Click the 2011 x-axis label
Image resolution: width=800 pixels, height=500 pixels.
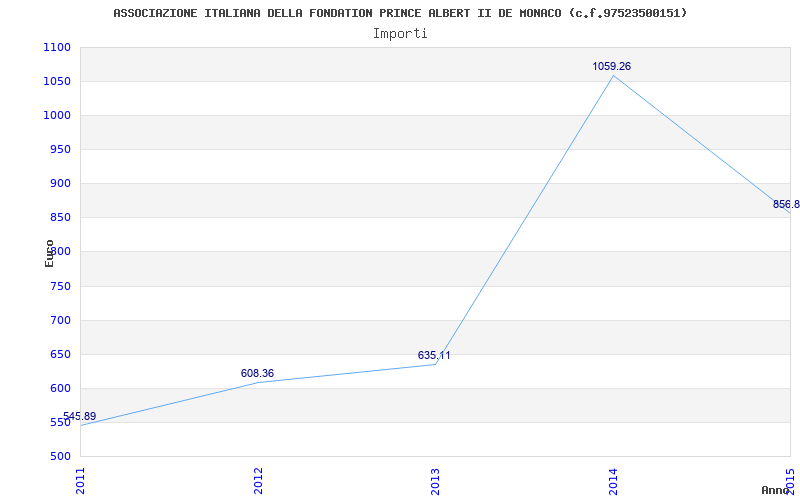(x=80, y=481)
